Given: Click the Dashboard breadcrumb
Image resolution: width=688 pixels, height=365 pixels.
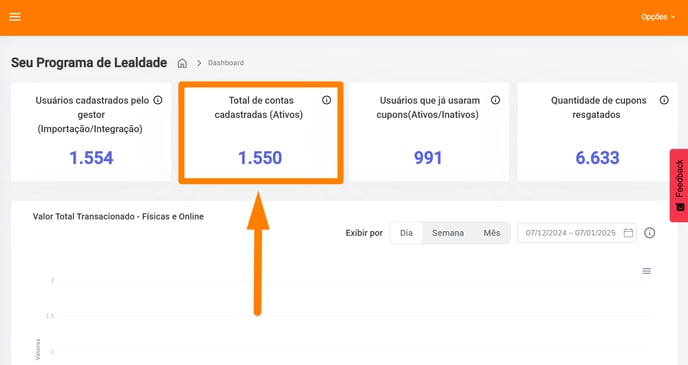Looking at the screenshot, I should (x=226, y=63).
